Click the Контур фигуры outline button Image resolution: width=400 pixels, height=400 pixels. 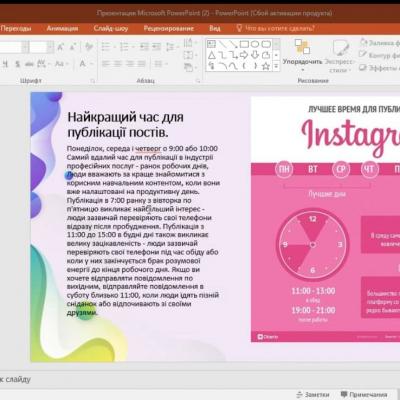[x=379, y=55]
